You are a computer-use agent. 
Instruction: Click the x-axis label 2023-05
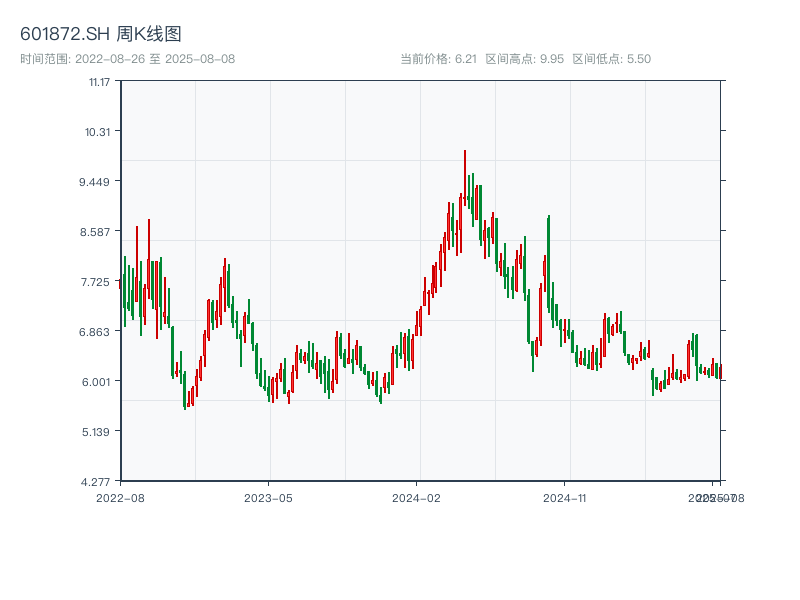coord(268,498)
